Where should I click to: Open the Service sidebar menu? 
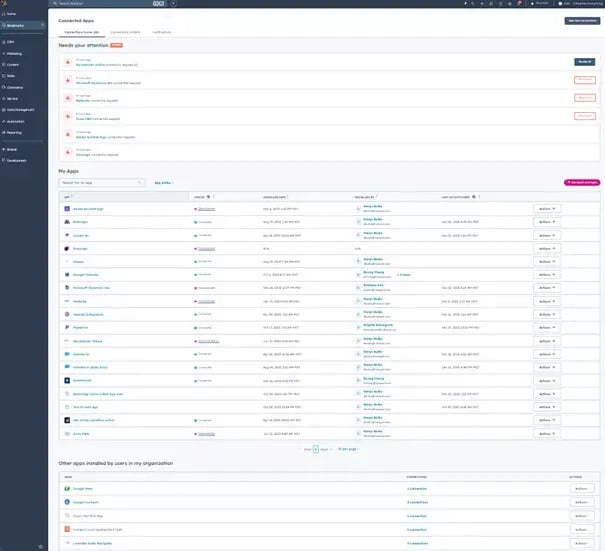coord(12,98)
